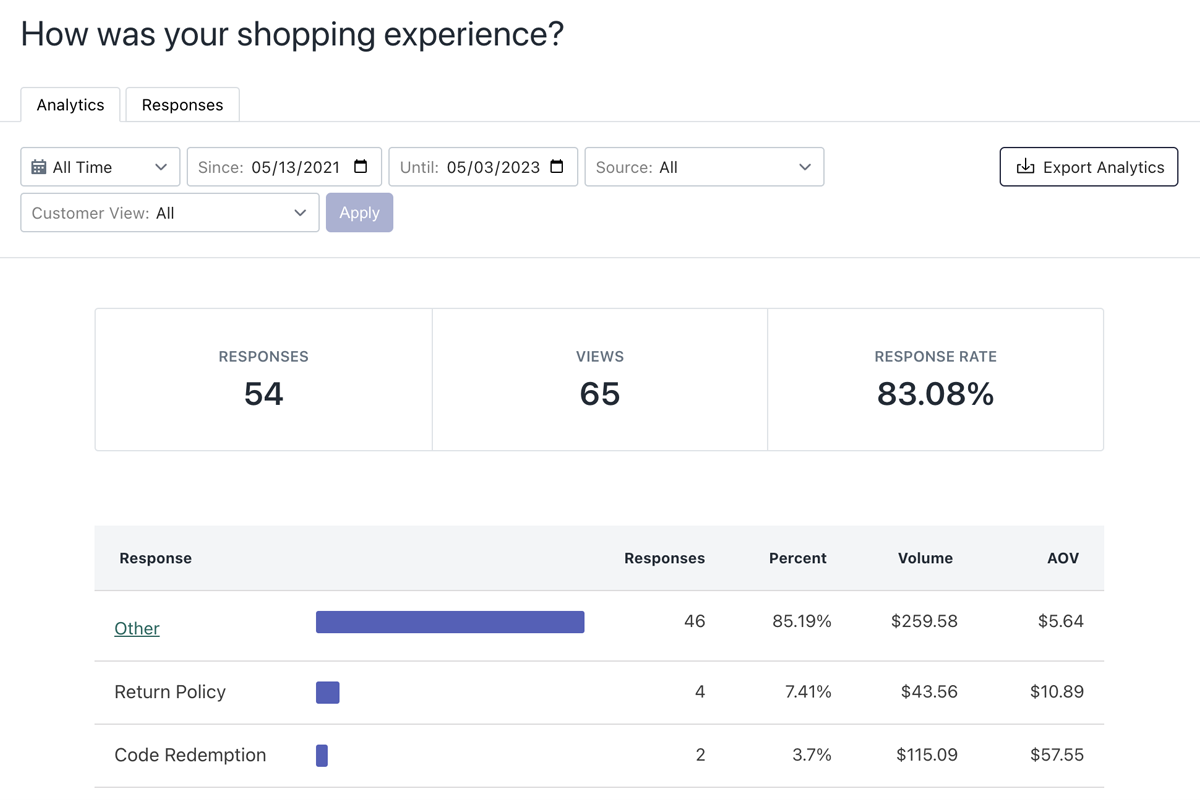
Task: Open the Since date picker calendar icon
Action: tap(361, 167)
